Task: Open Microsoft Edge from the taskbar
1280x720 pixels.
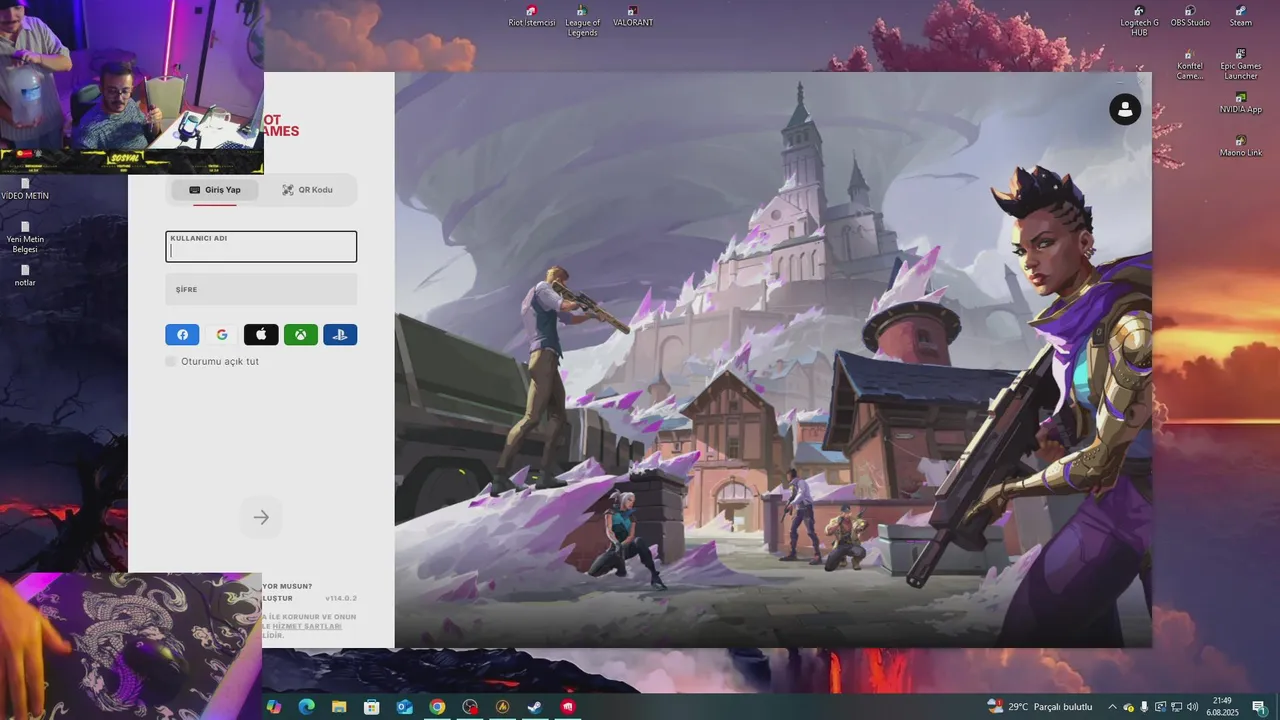Action: pos(307,707)
